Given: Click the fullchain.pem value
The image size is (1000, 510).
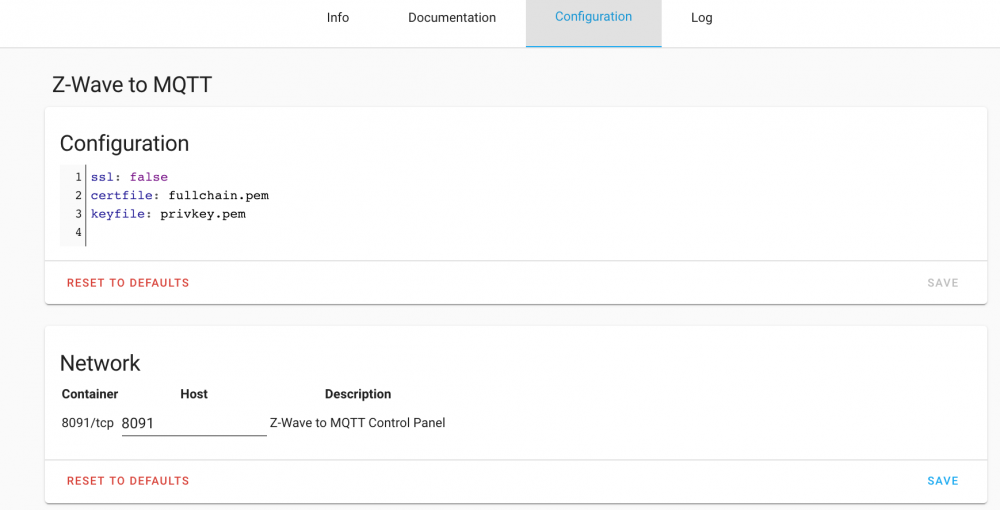Looking at the screenshot, I should click(x=218, y=195).
